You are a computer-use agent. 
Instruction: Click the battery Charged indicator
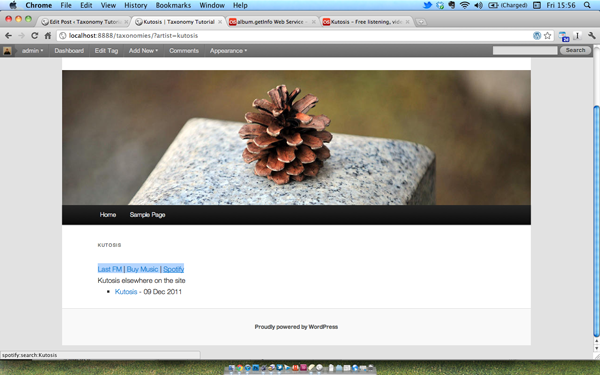pos(508,5)
